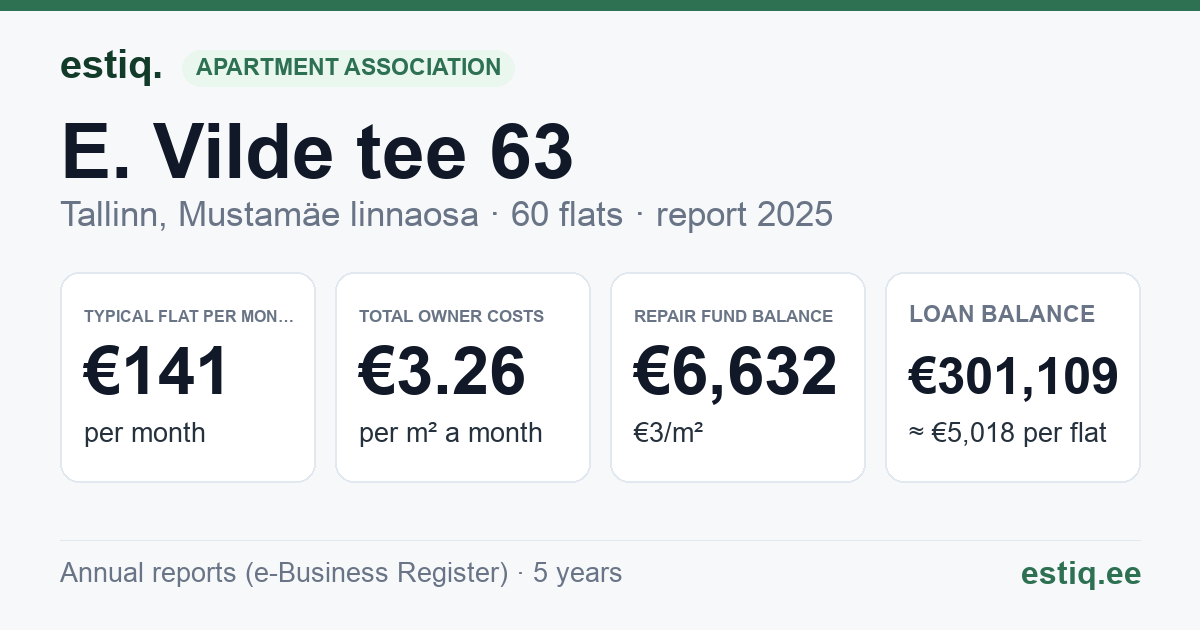Click the €141 value
This screenshot has width=1200, height=630.
tap(157, 372)
